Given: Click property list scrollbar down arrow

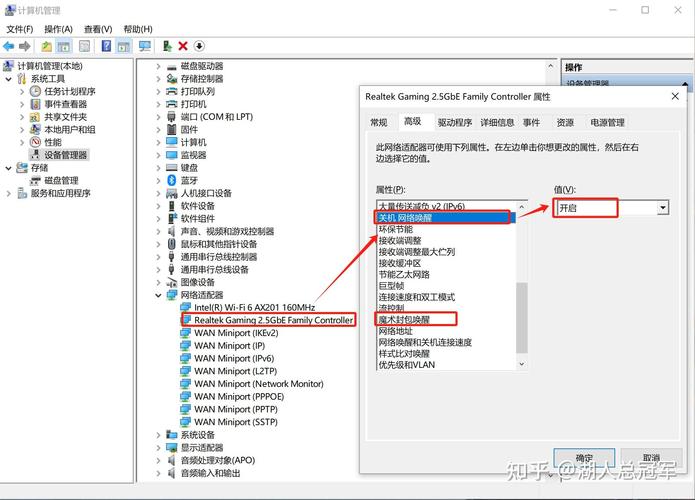Looking at the screenshot, I should pyautogui.click(x=522, y=364).
